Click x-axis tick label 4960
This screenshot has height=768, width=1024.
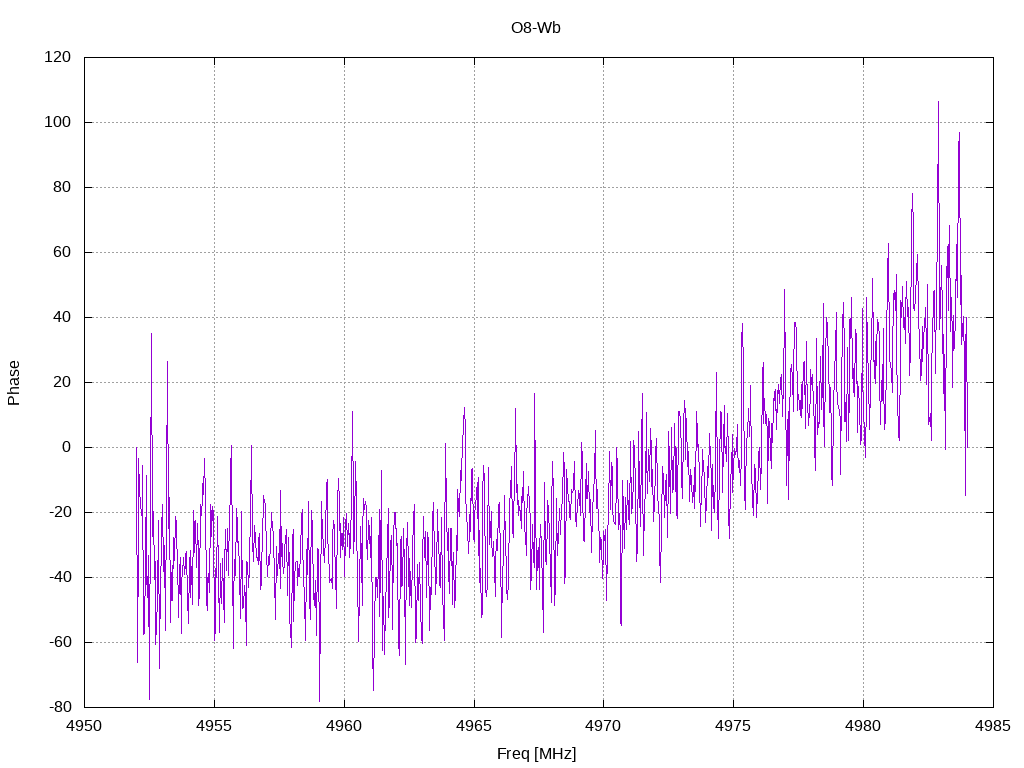pos(344,726)
